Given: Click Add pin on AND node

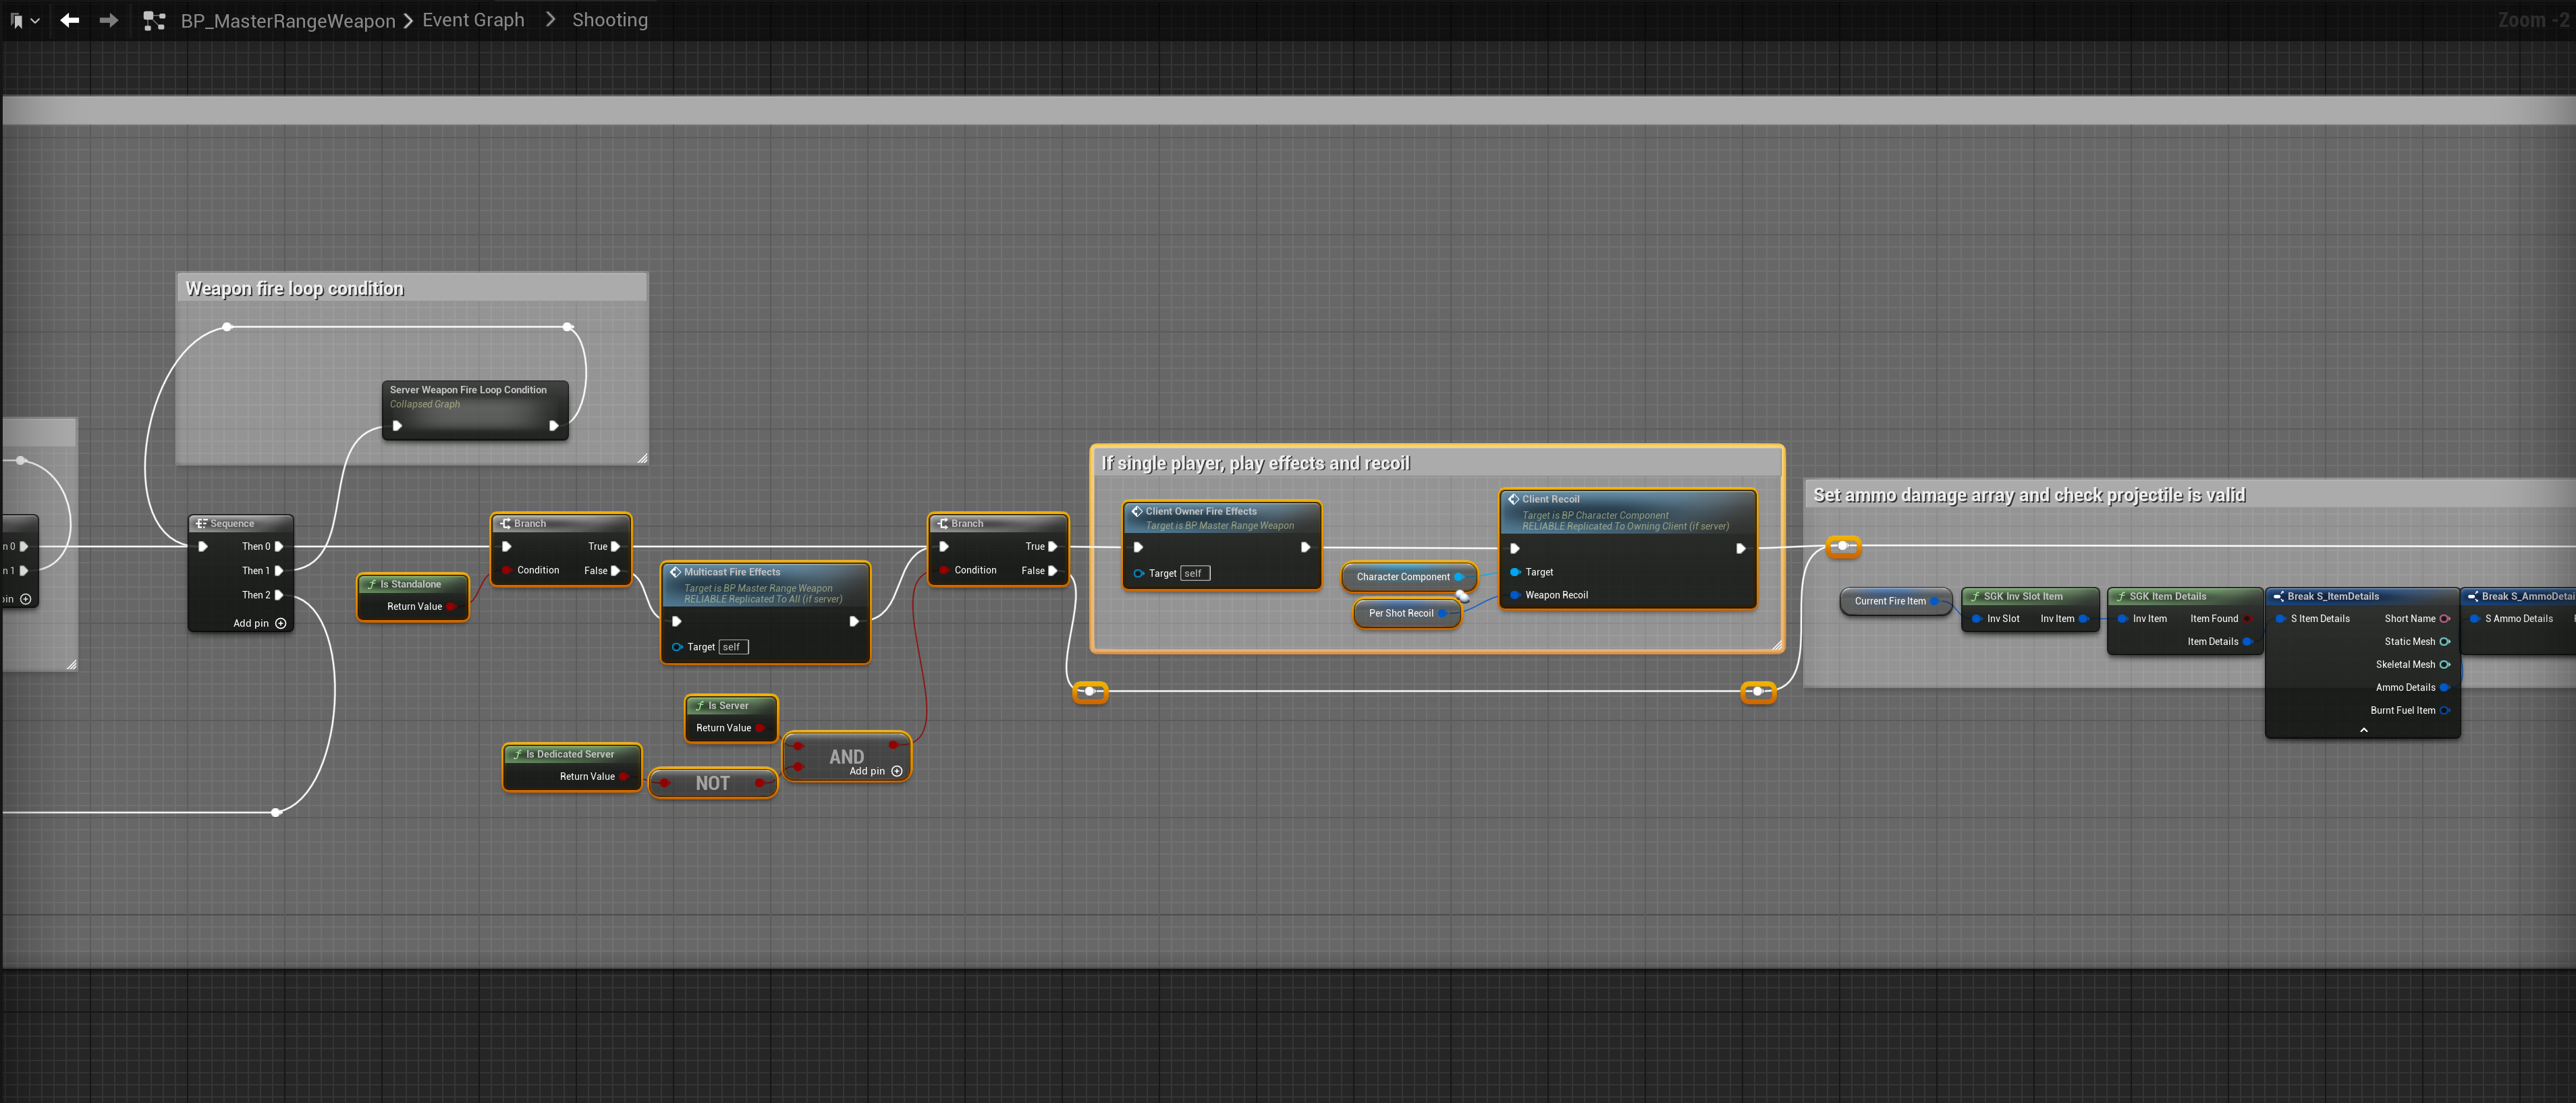Looking at the screenshot, I should [x=897, y=771].
